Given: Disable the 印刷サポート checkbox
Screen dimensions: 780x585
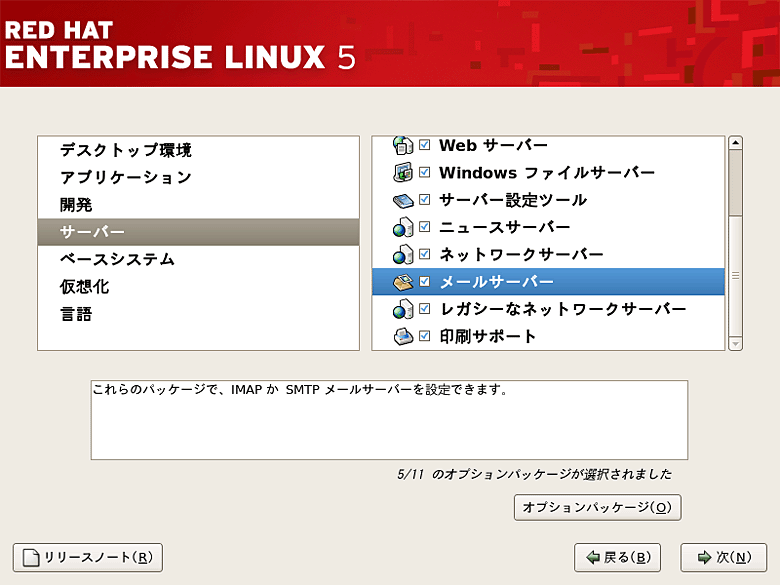Looking at the screenshot, I should [x=425, y=336].
